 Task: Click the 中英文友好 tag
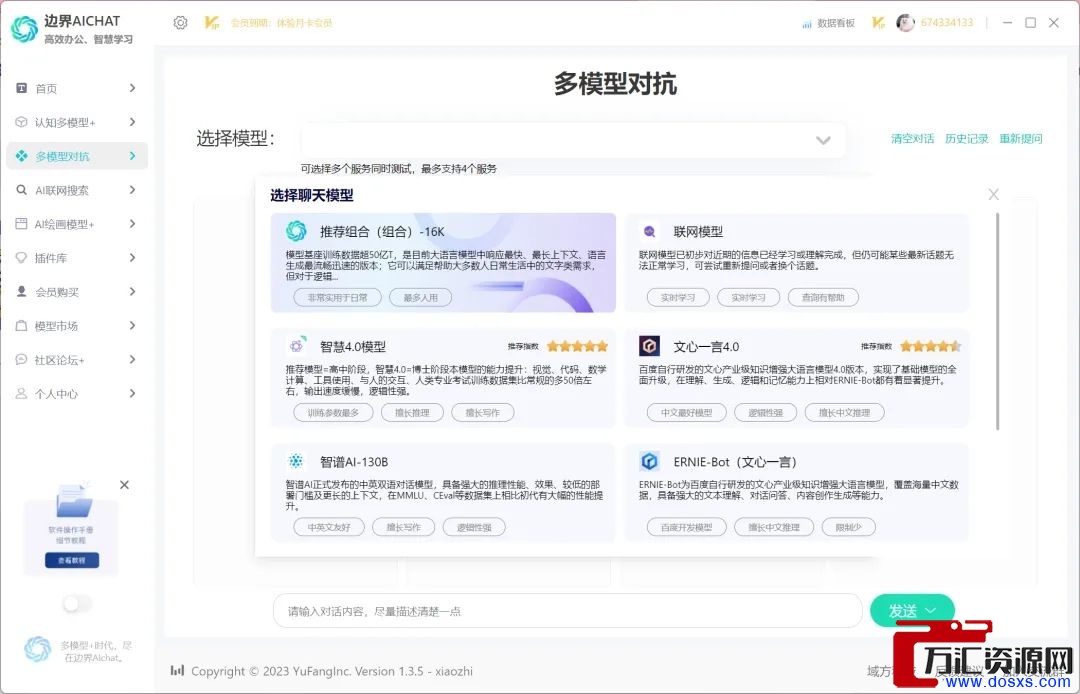click(x=329, y=527)
